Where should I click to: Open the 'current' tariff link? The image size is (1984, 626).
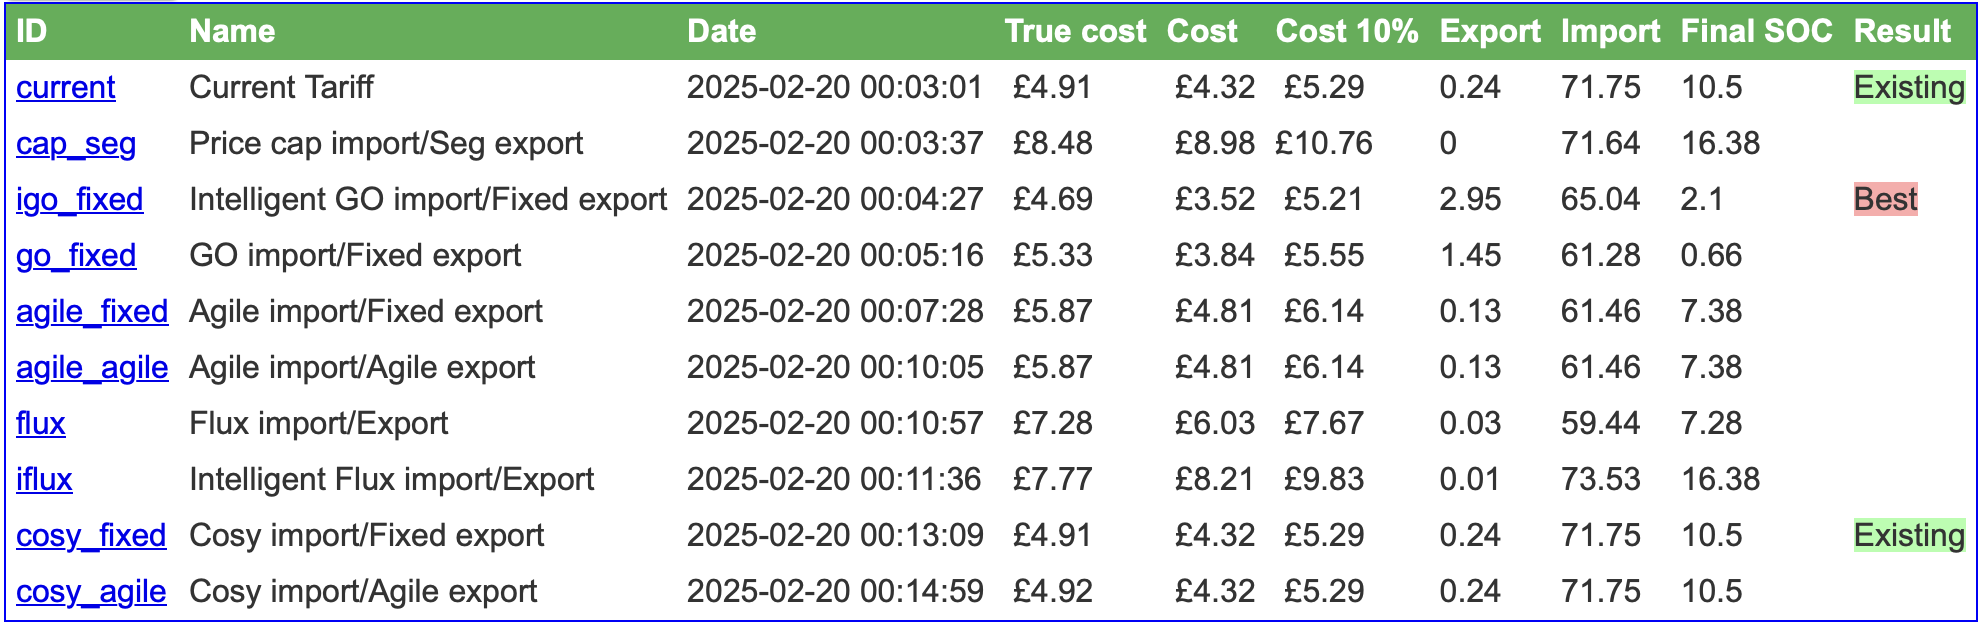(x=66, y=88)
